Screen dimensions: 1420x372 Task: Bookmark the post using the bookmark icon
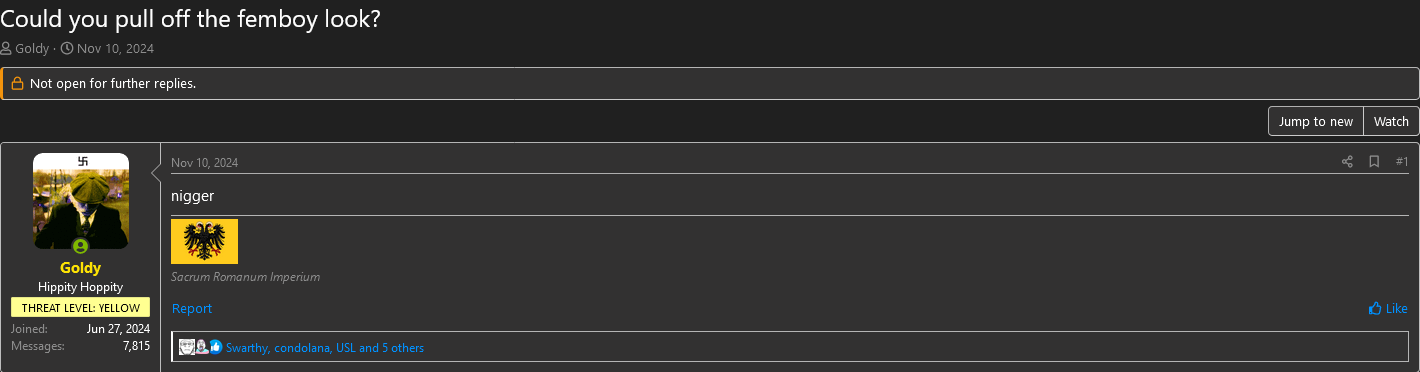(1374, 162)
